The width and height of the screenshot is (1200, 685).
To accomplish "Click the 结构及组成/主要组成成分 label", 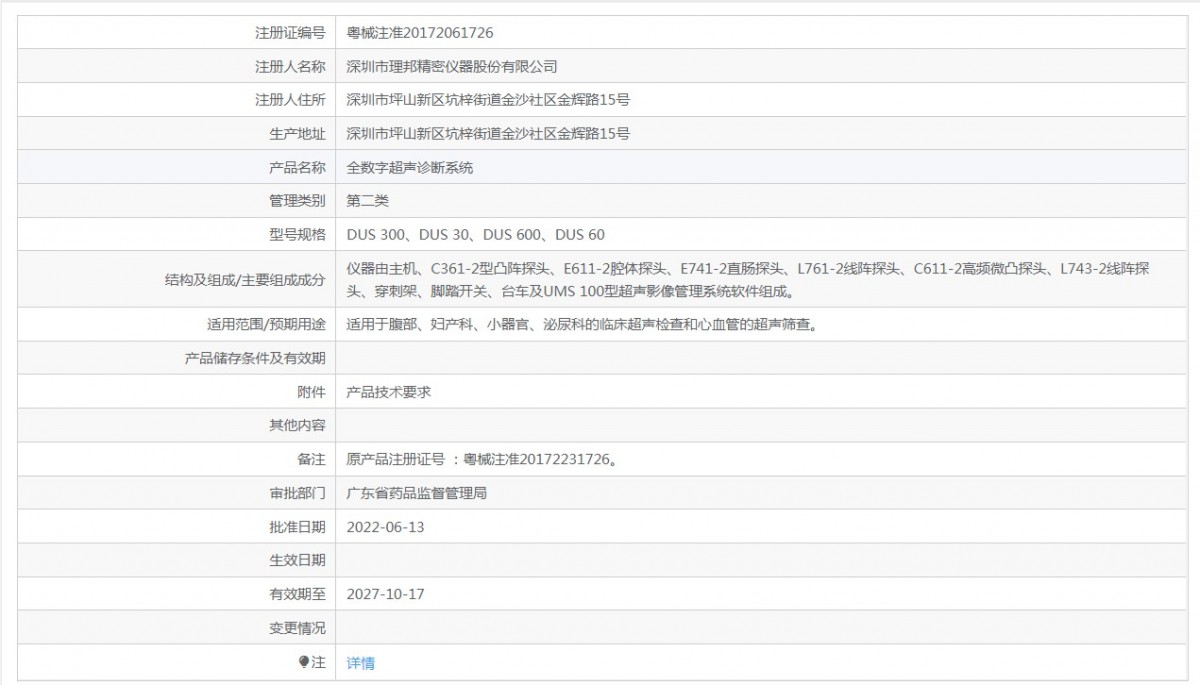I will [x=245, y=280].
